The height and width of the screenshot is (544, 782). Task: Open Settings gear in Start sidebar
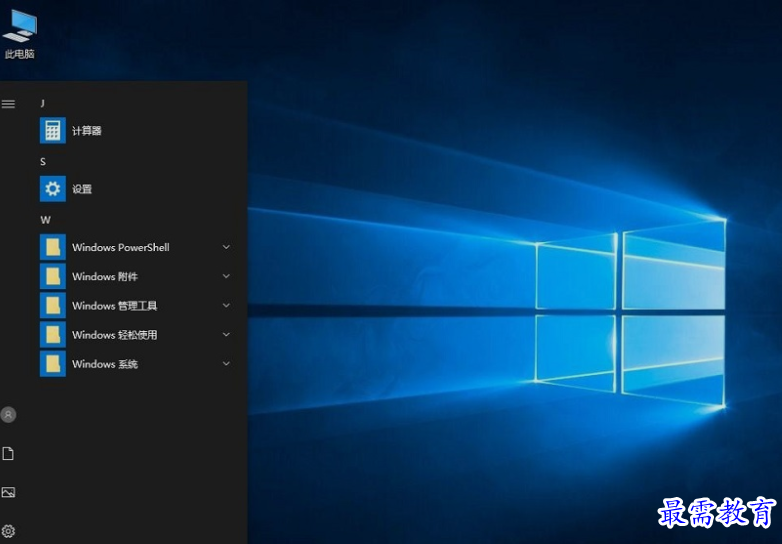point(8,531)
